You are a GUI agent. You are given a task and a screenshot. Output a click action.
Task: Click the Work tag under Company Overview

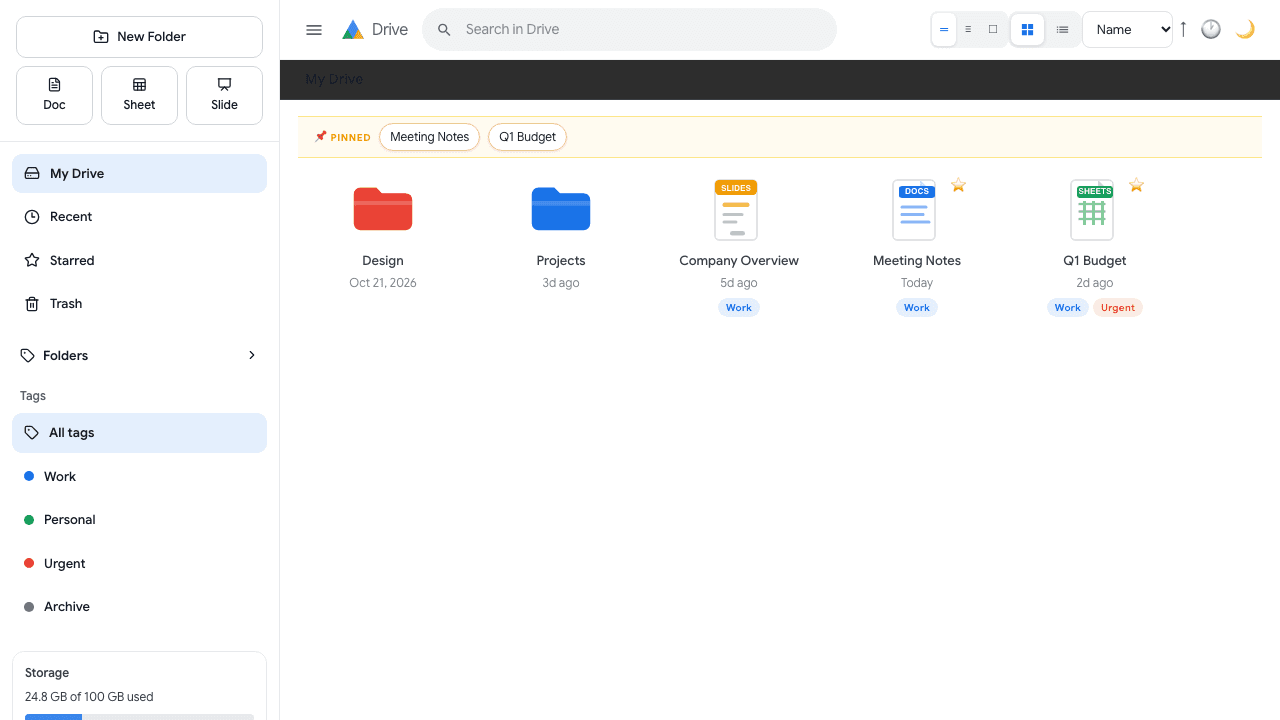pyautogui.click(x=739, y=308)
